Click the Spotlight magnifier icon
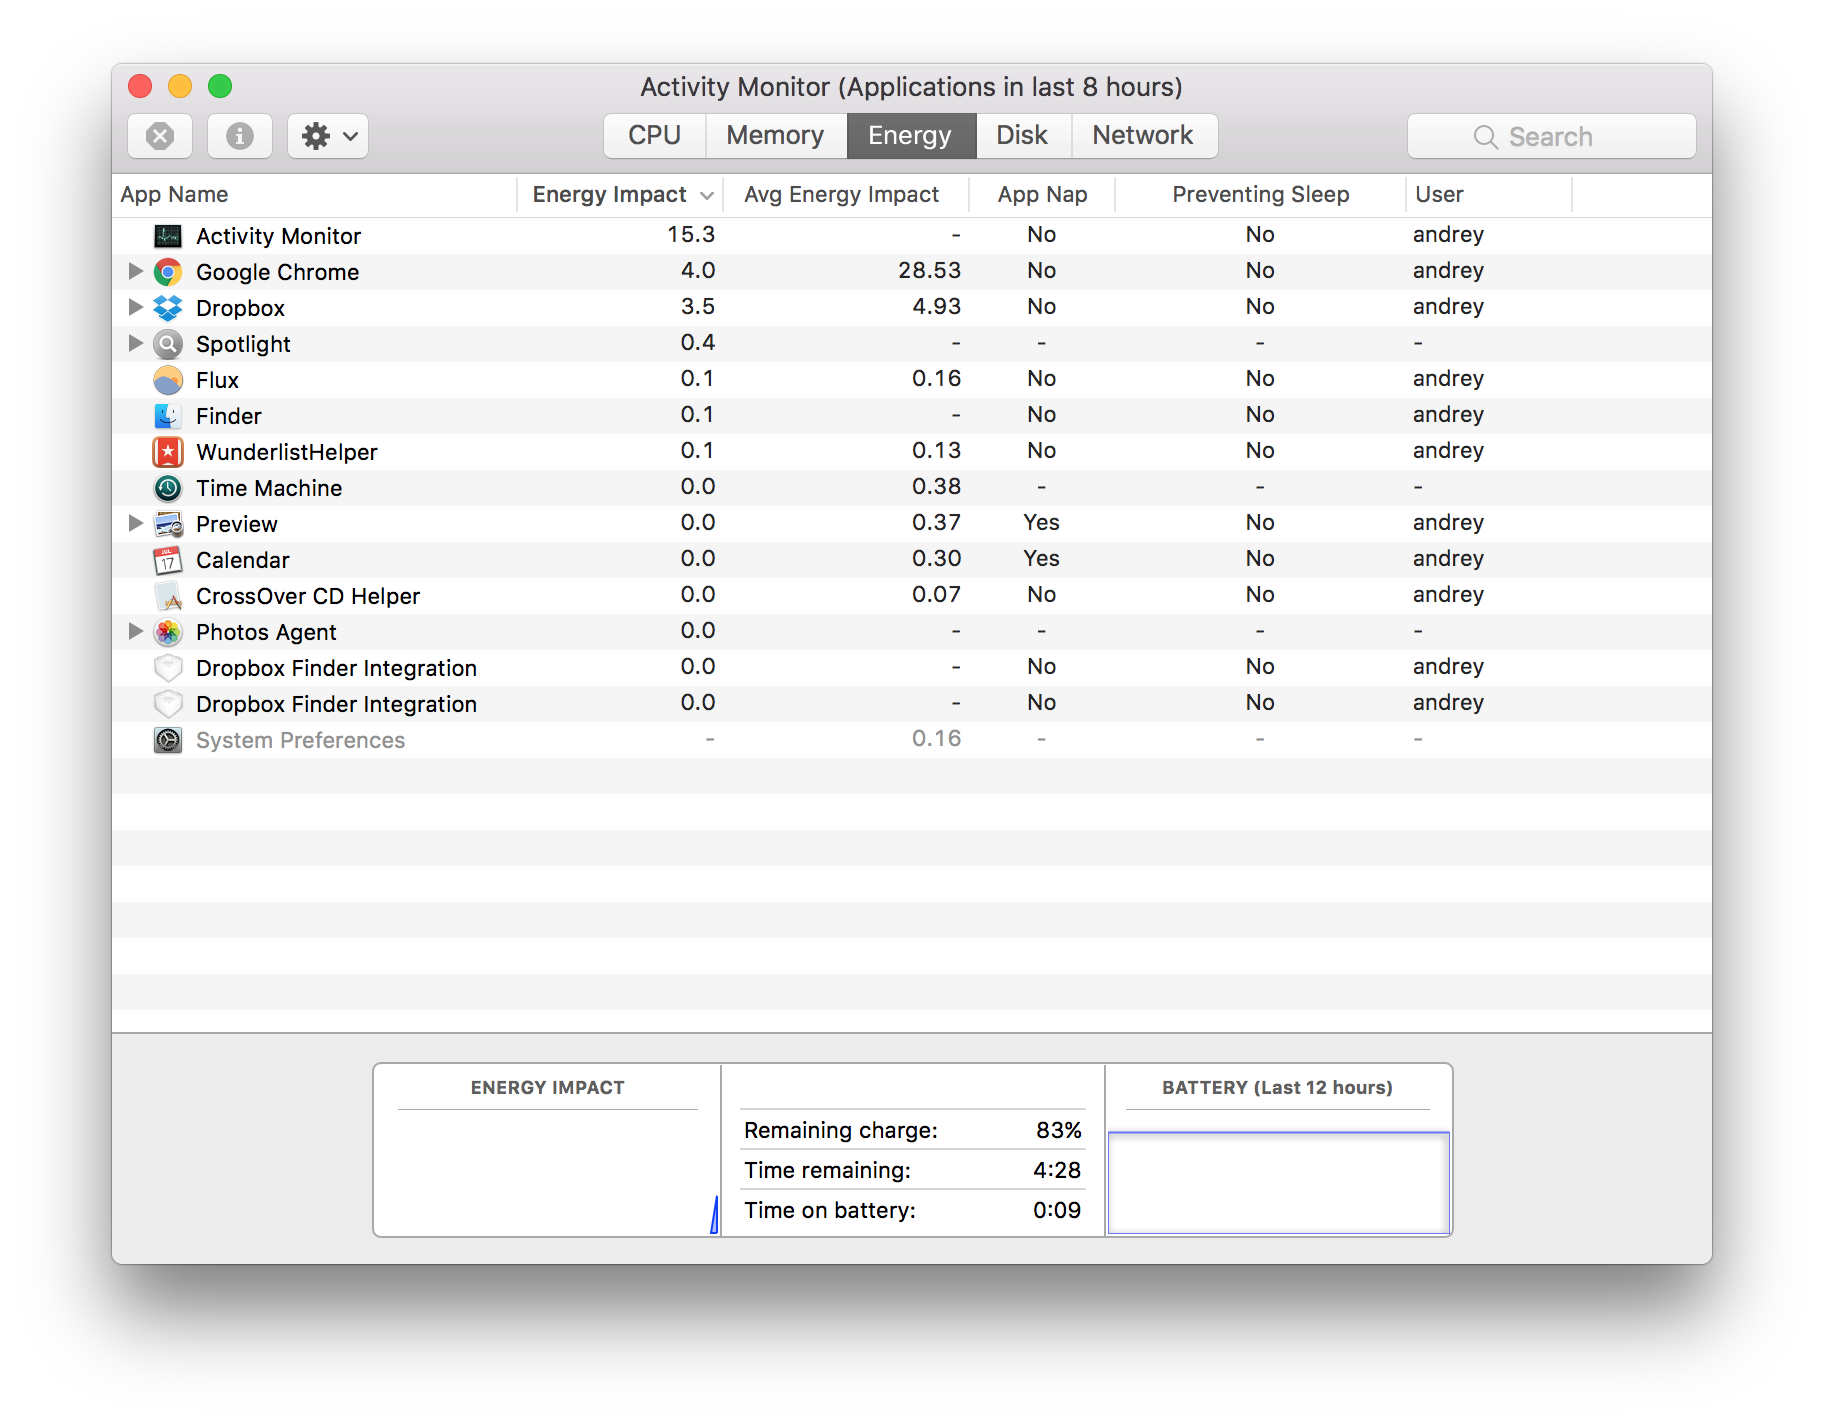This screenshot has height=1424, width=1824. tap(168, 344)
